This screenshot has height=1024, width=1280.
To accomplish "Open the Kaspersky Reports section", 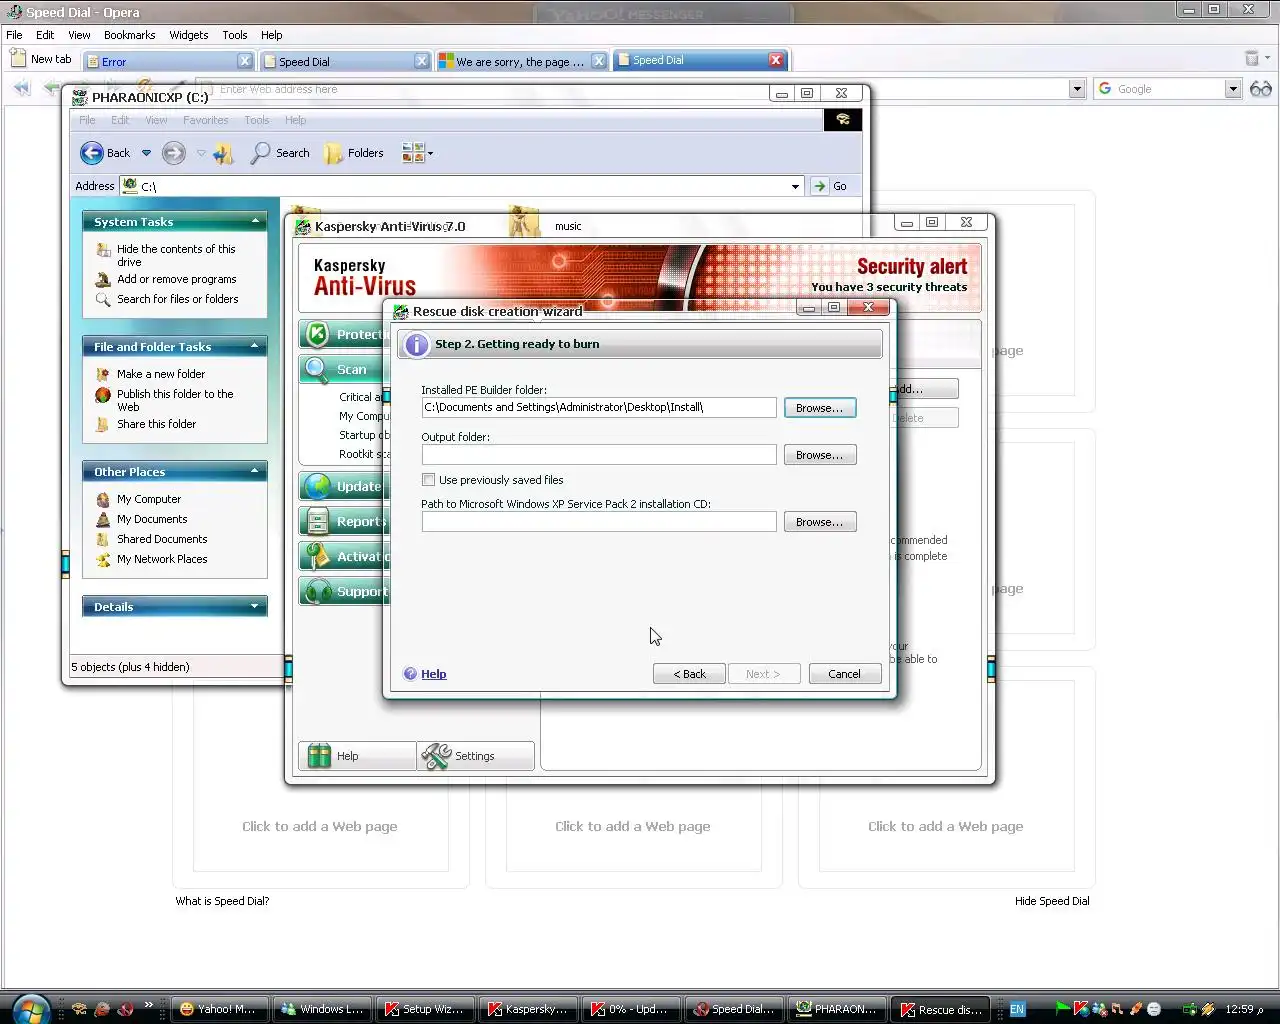I will tap(342, 521).
